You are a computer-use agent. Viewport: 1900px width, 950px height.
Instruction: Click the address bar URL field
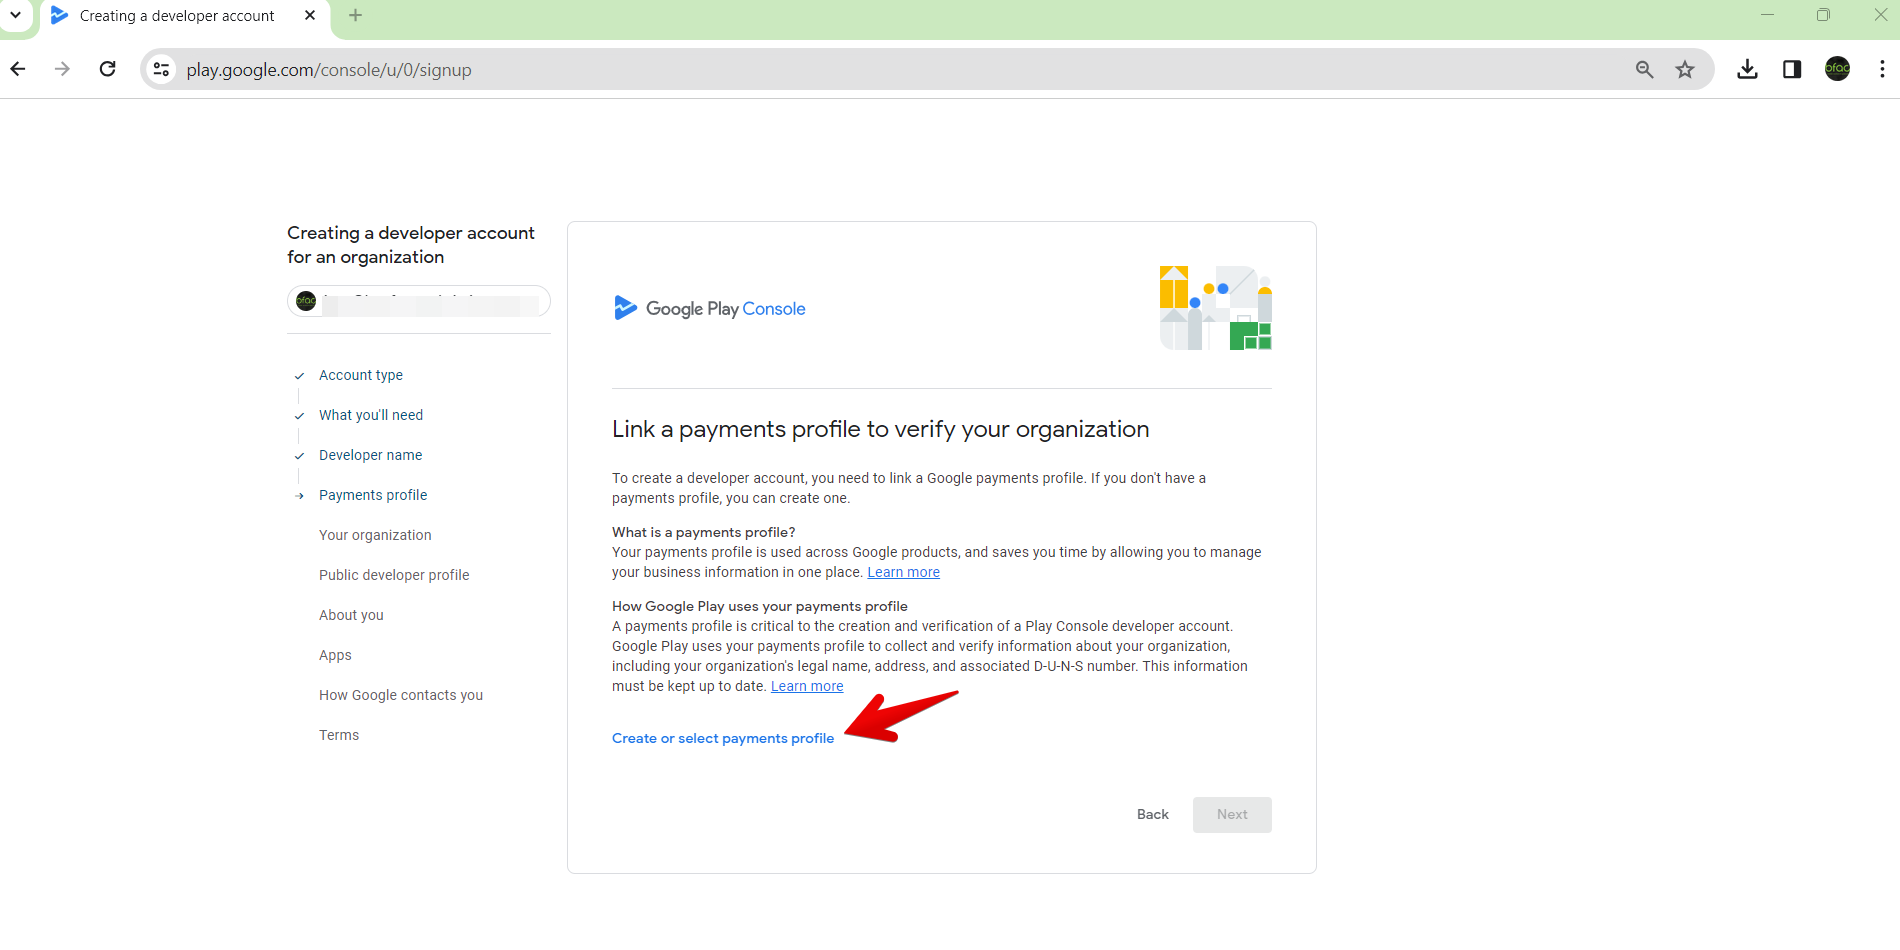click(x=800, y=69)
